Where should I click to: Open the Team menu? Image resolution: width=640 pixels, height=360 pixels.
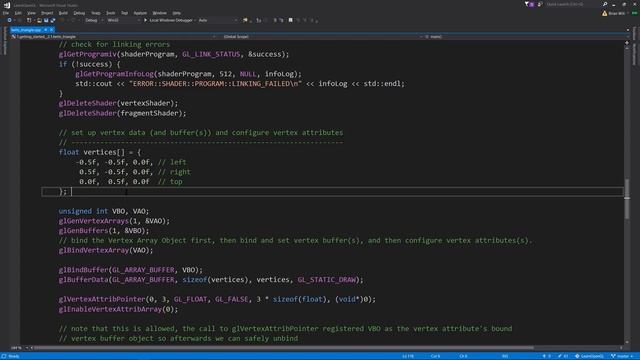click(96, 13)
